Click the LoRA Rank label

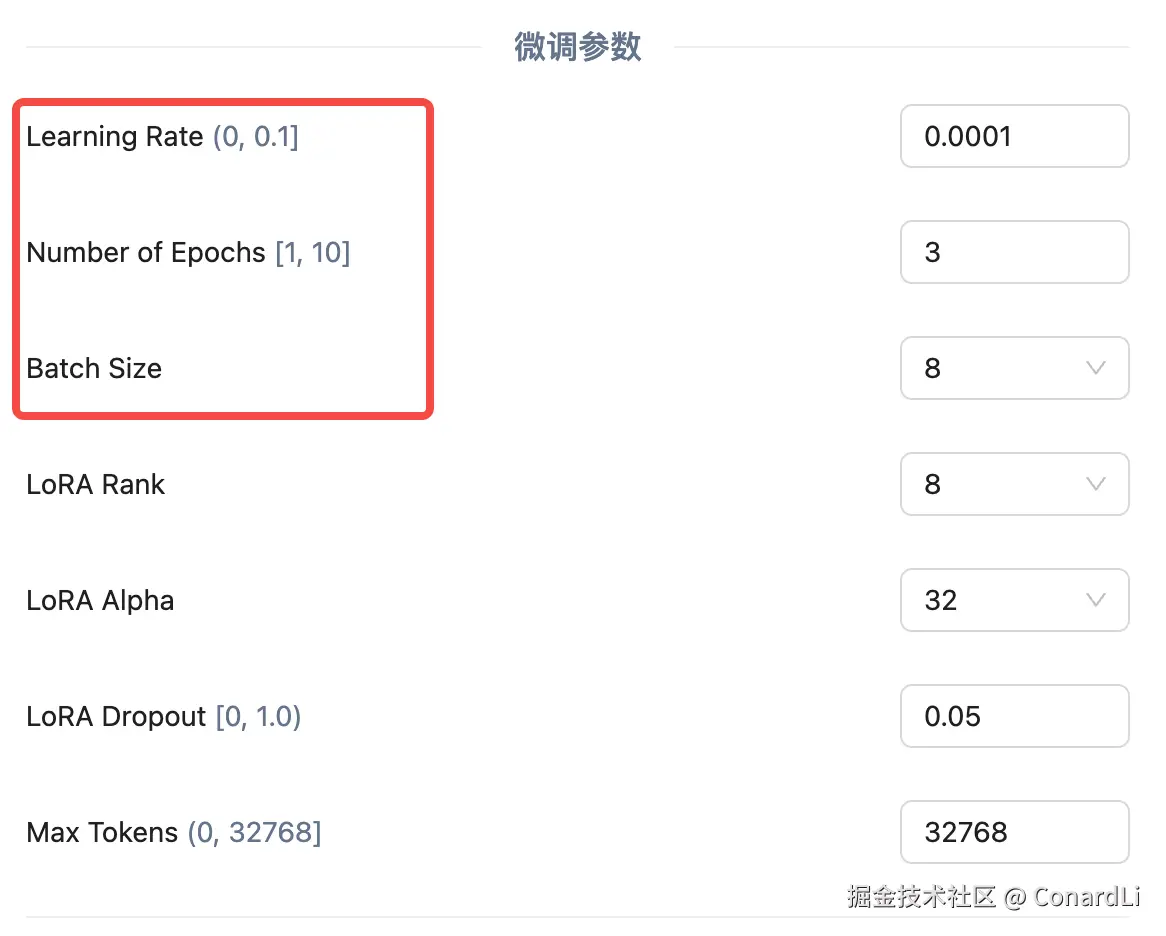[x=96, y=484]
